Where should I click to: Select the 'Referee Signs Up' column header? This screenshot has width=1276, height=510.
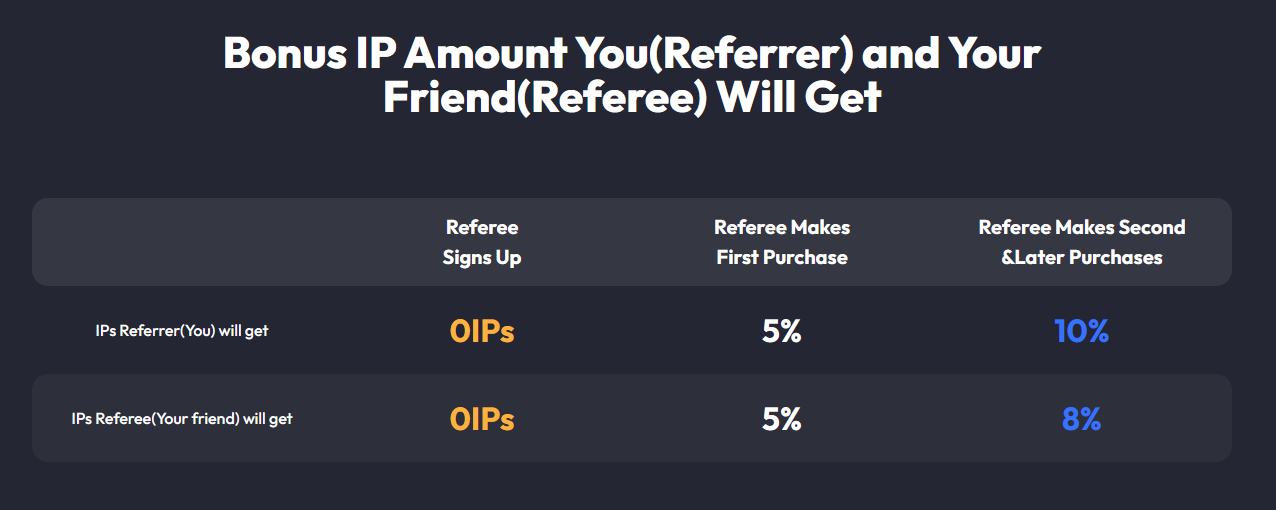coord(482,242)
